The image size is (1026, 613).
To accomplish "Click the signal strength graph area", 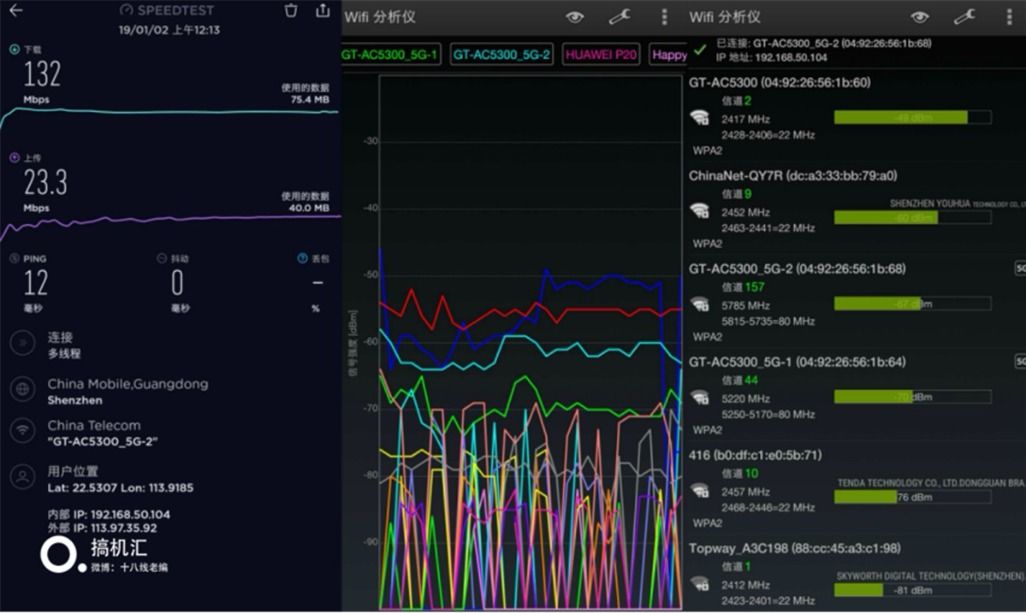I will click(x=530, y=342).
